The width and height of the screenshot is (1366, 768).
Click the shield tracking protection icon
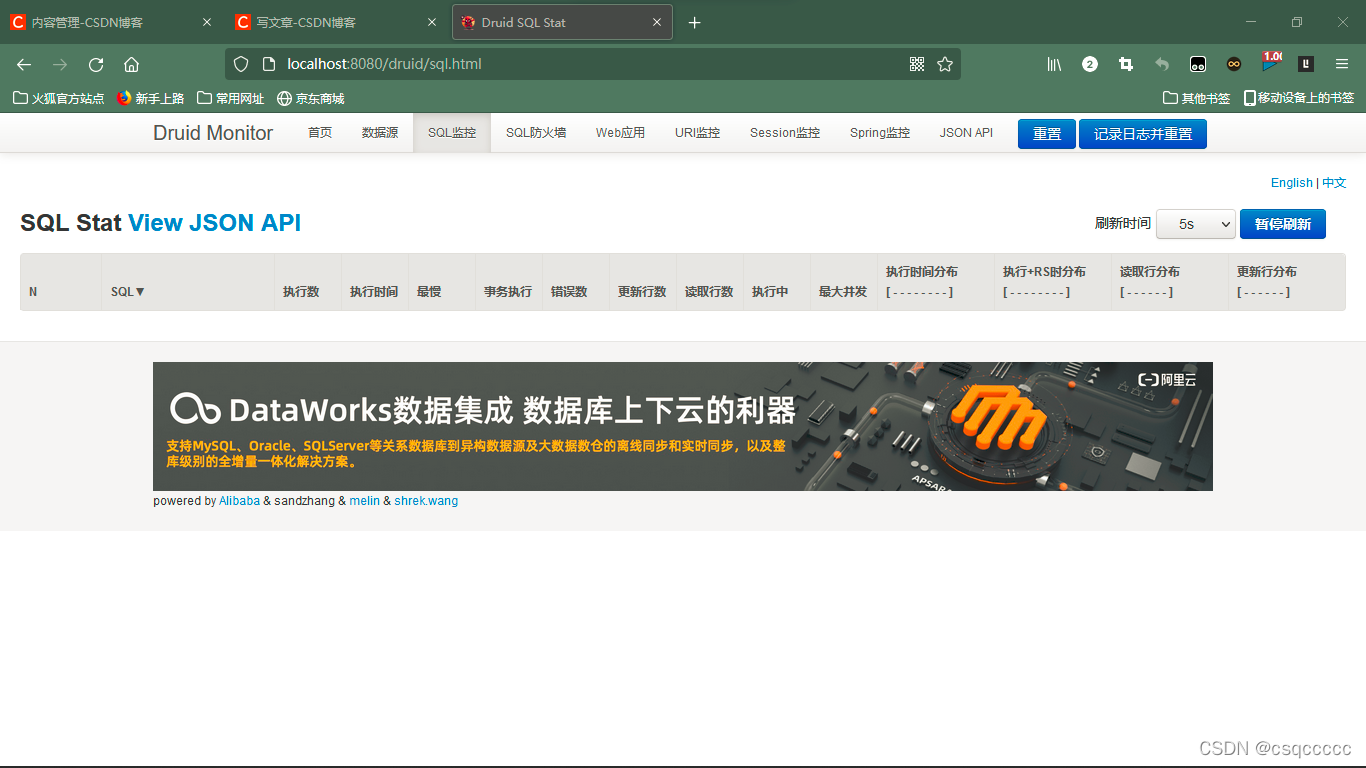[240, 63]
